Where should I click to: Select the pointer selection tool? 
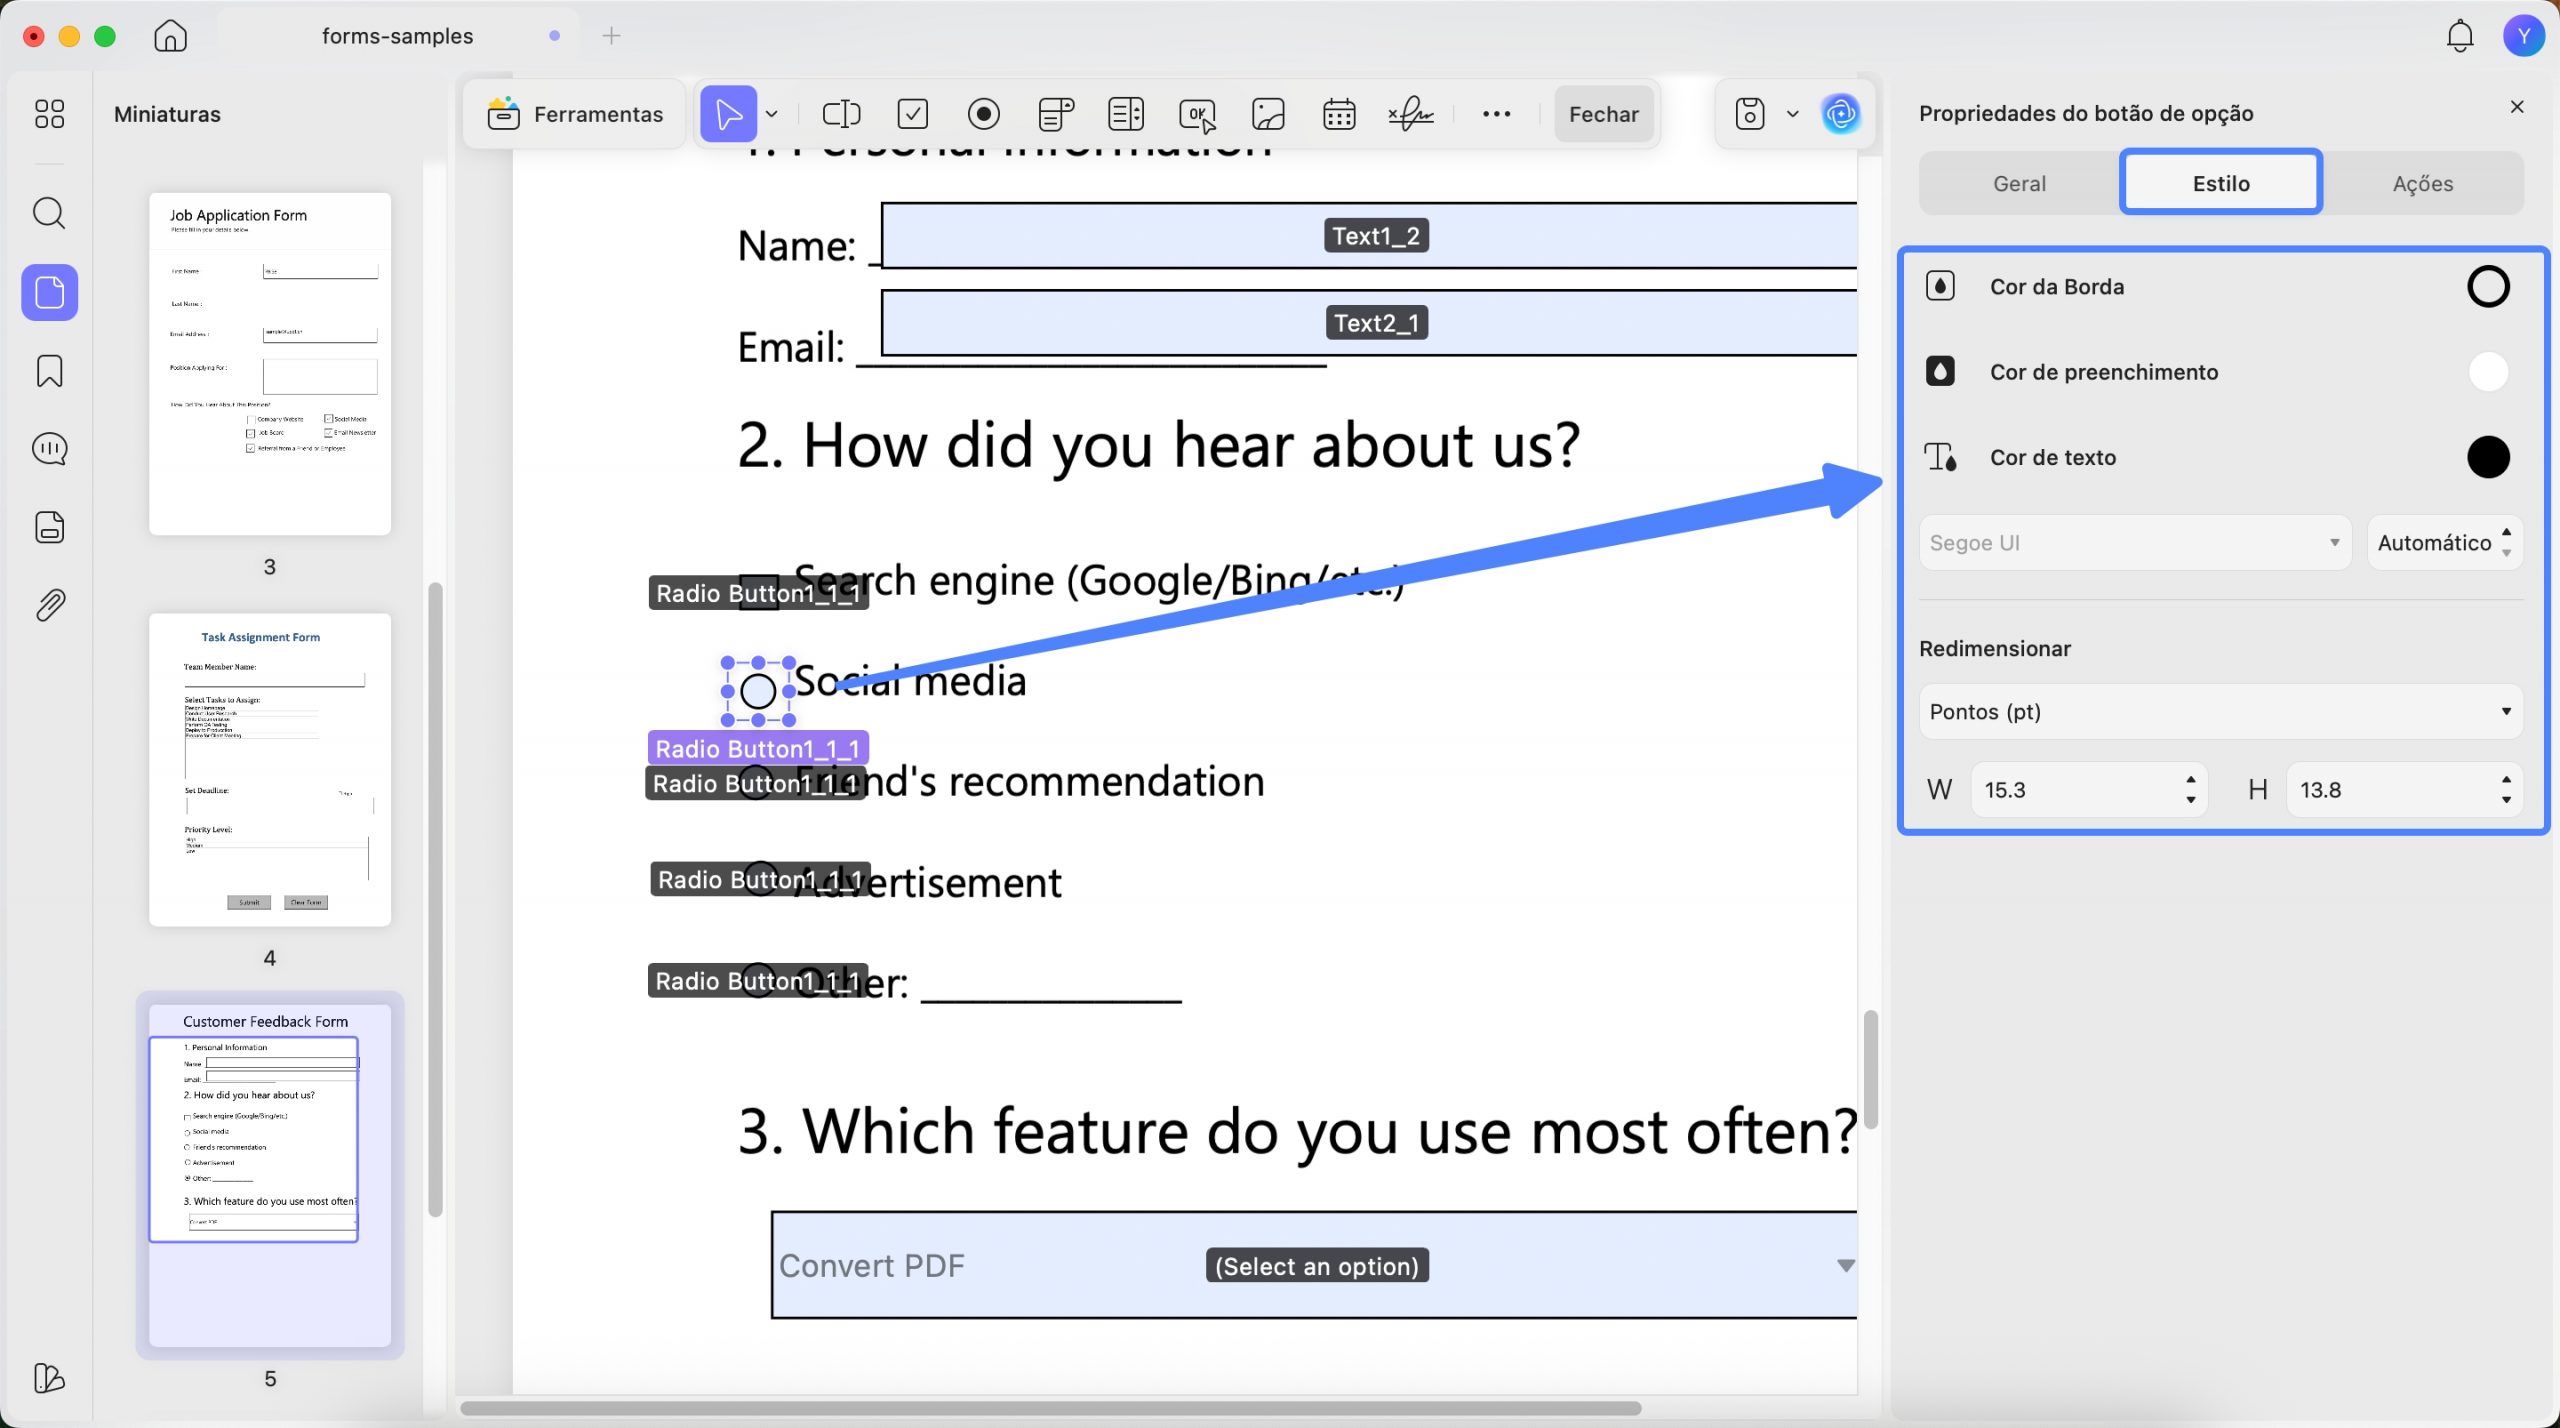728,114
